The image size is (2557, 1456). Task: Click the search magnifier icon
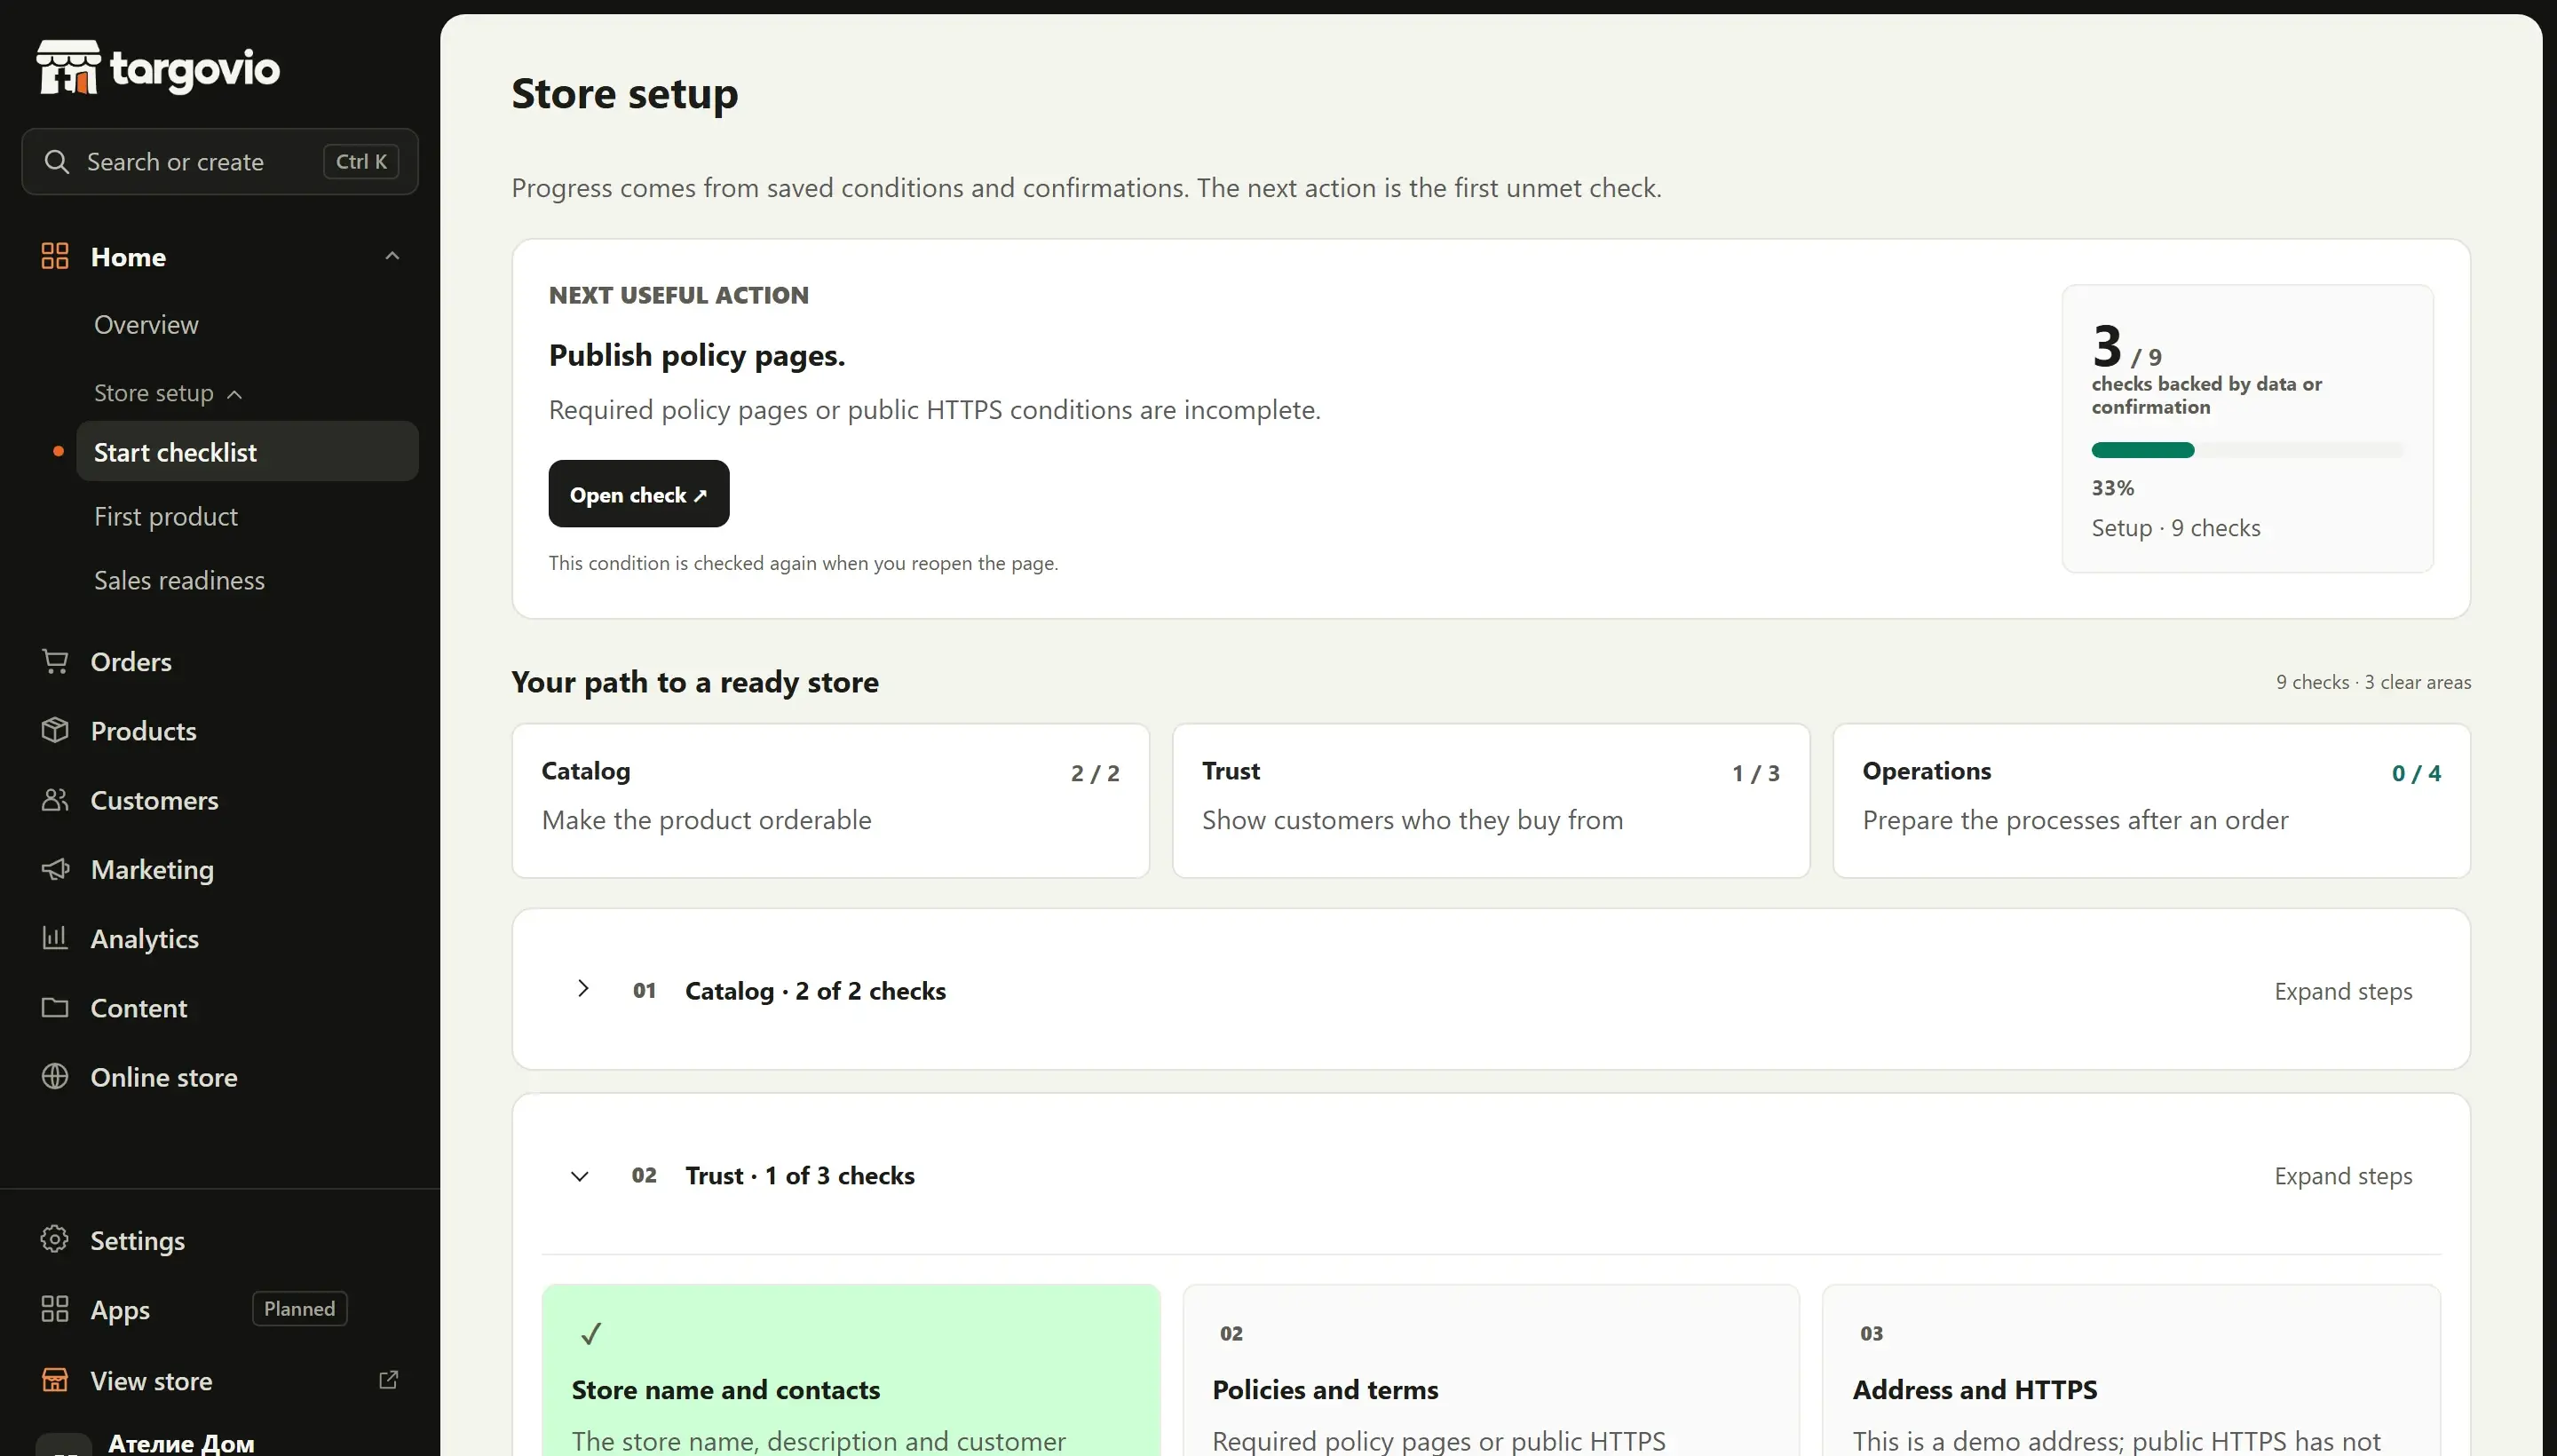[x=57, y=161]
